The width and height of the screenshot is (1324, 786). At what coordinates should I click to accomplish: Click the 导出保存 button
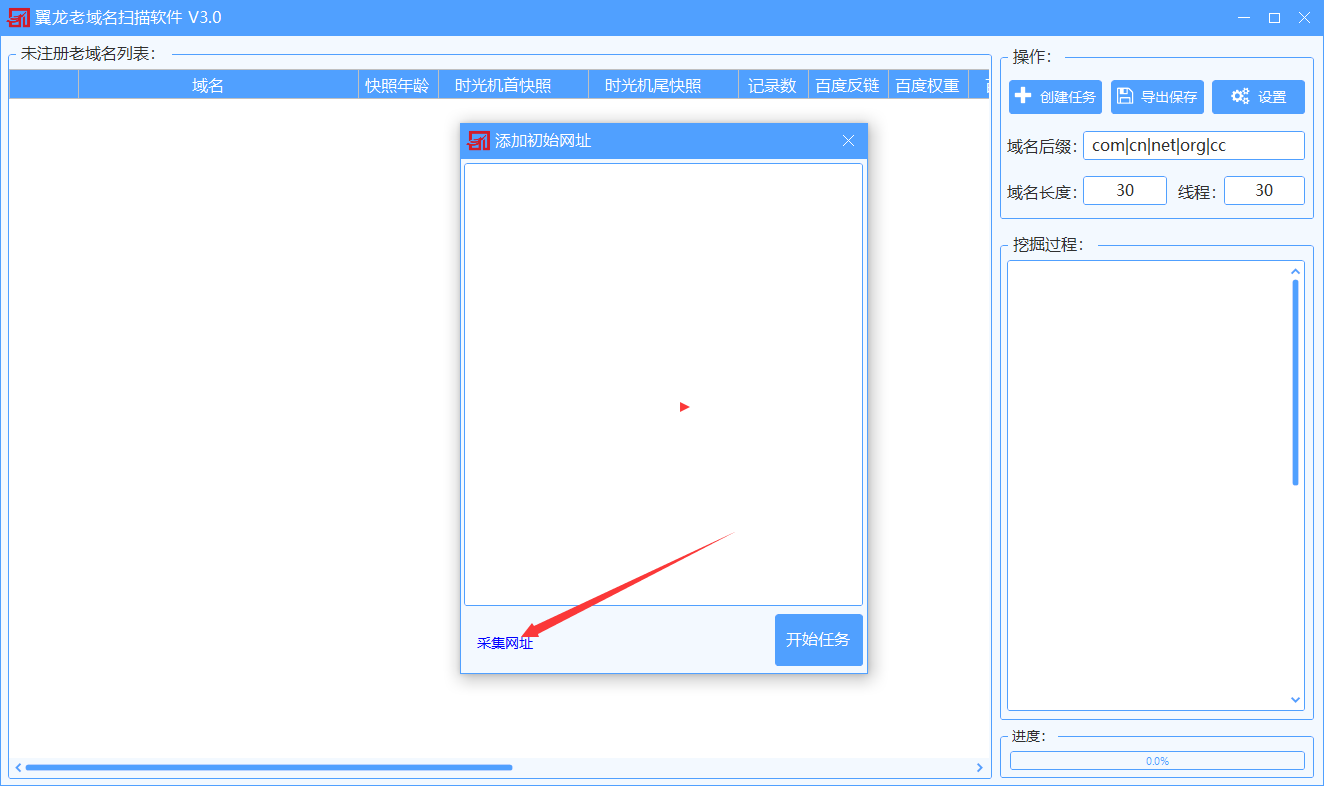tap(1157, 97)
